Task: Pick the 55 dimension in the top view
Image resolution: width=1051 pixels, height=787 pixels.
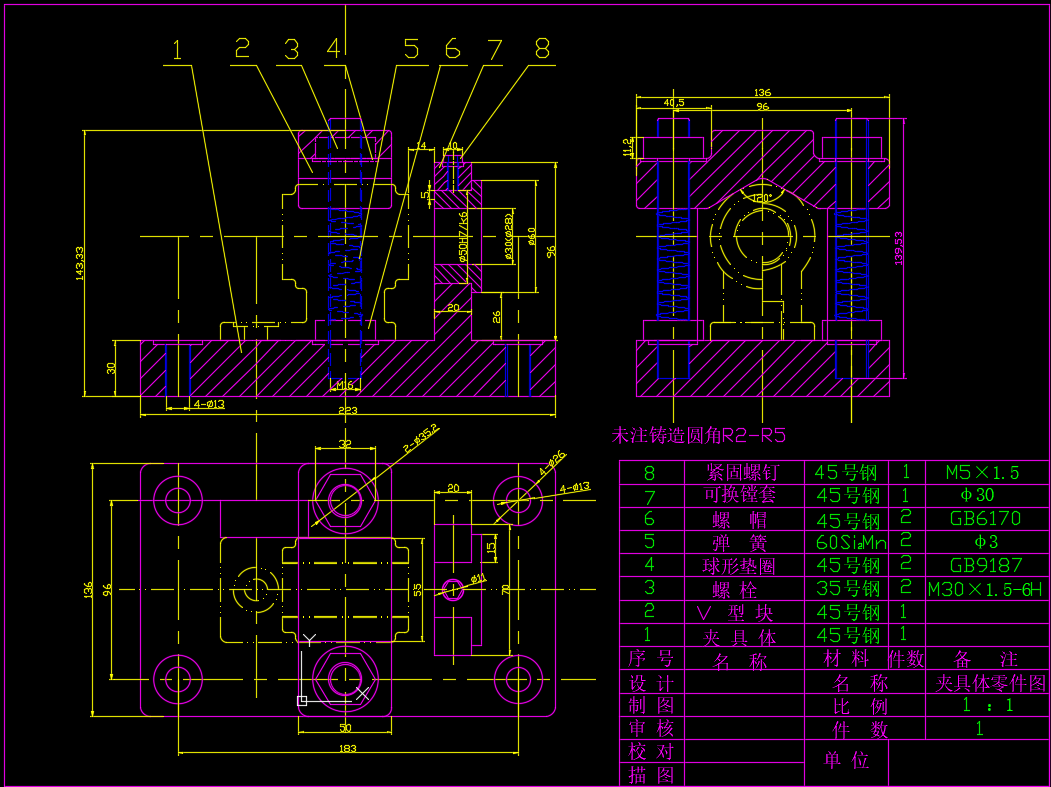Action: pos(418,590)
